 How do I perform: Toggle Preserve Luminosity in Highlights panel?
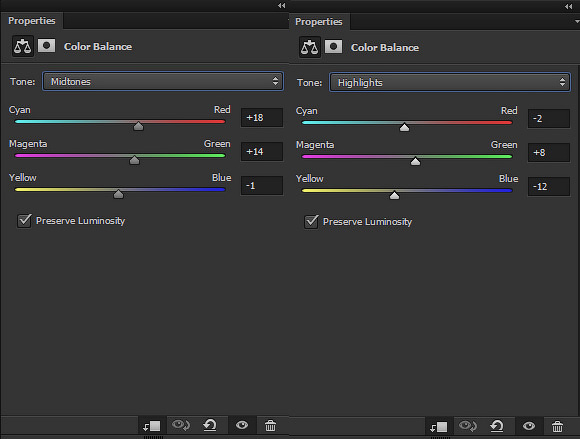[x=311, y=222]
